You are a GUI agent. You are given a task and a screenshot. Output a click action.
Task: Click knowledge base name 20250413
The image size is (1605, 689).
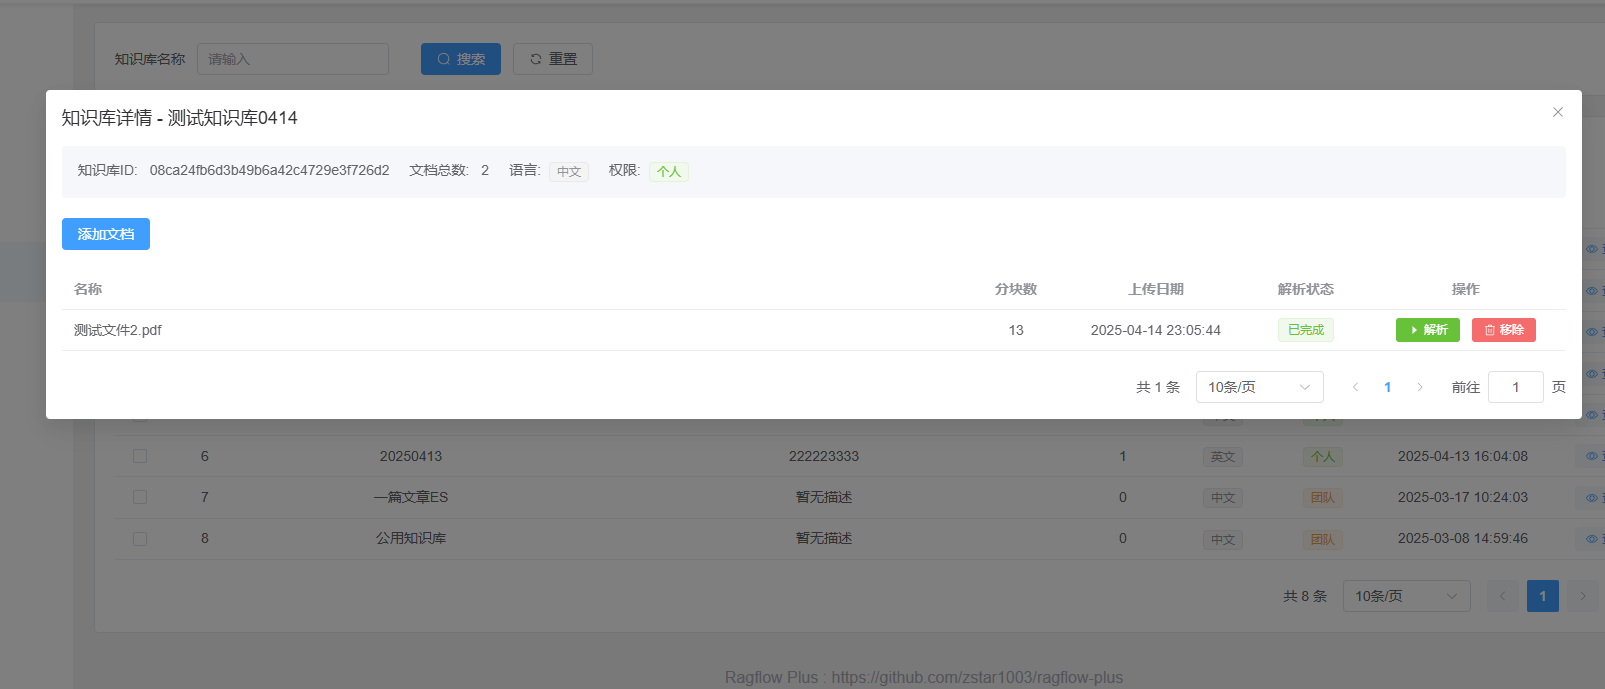click(x=411, y=456)
